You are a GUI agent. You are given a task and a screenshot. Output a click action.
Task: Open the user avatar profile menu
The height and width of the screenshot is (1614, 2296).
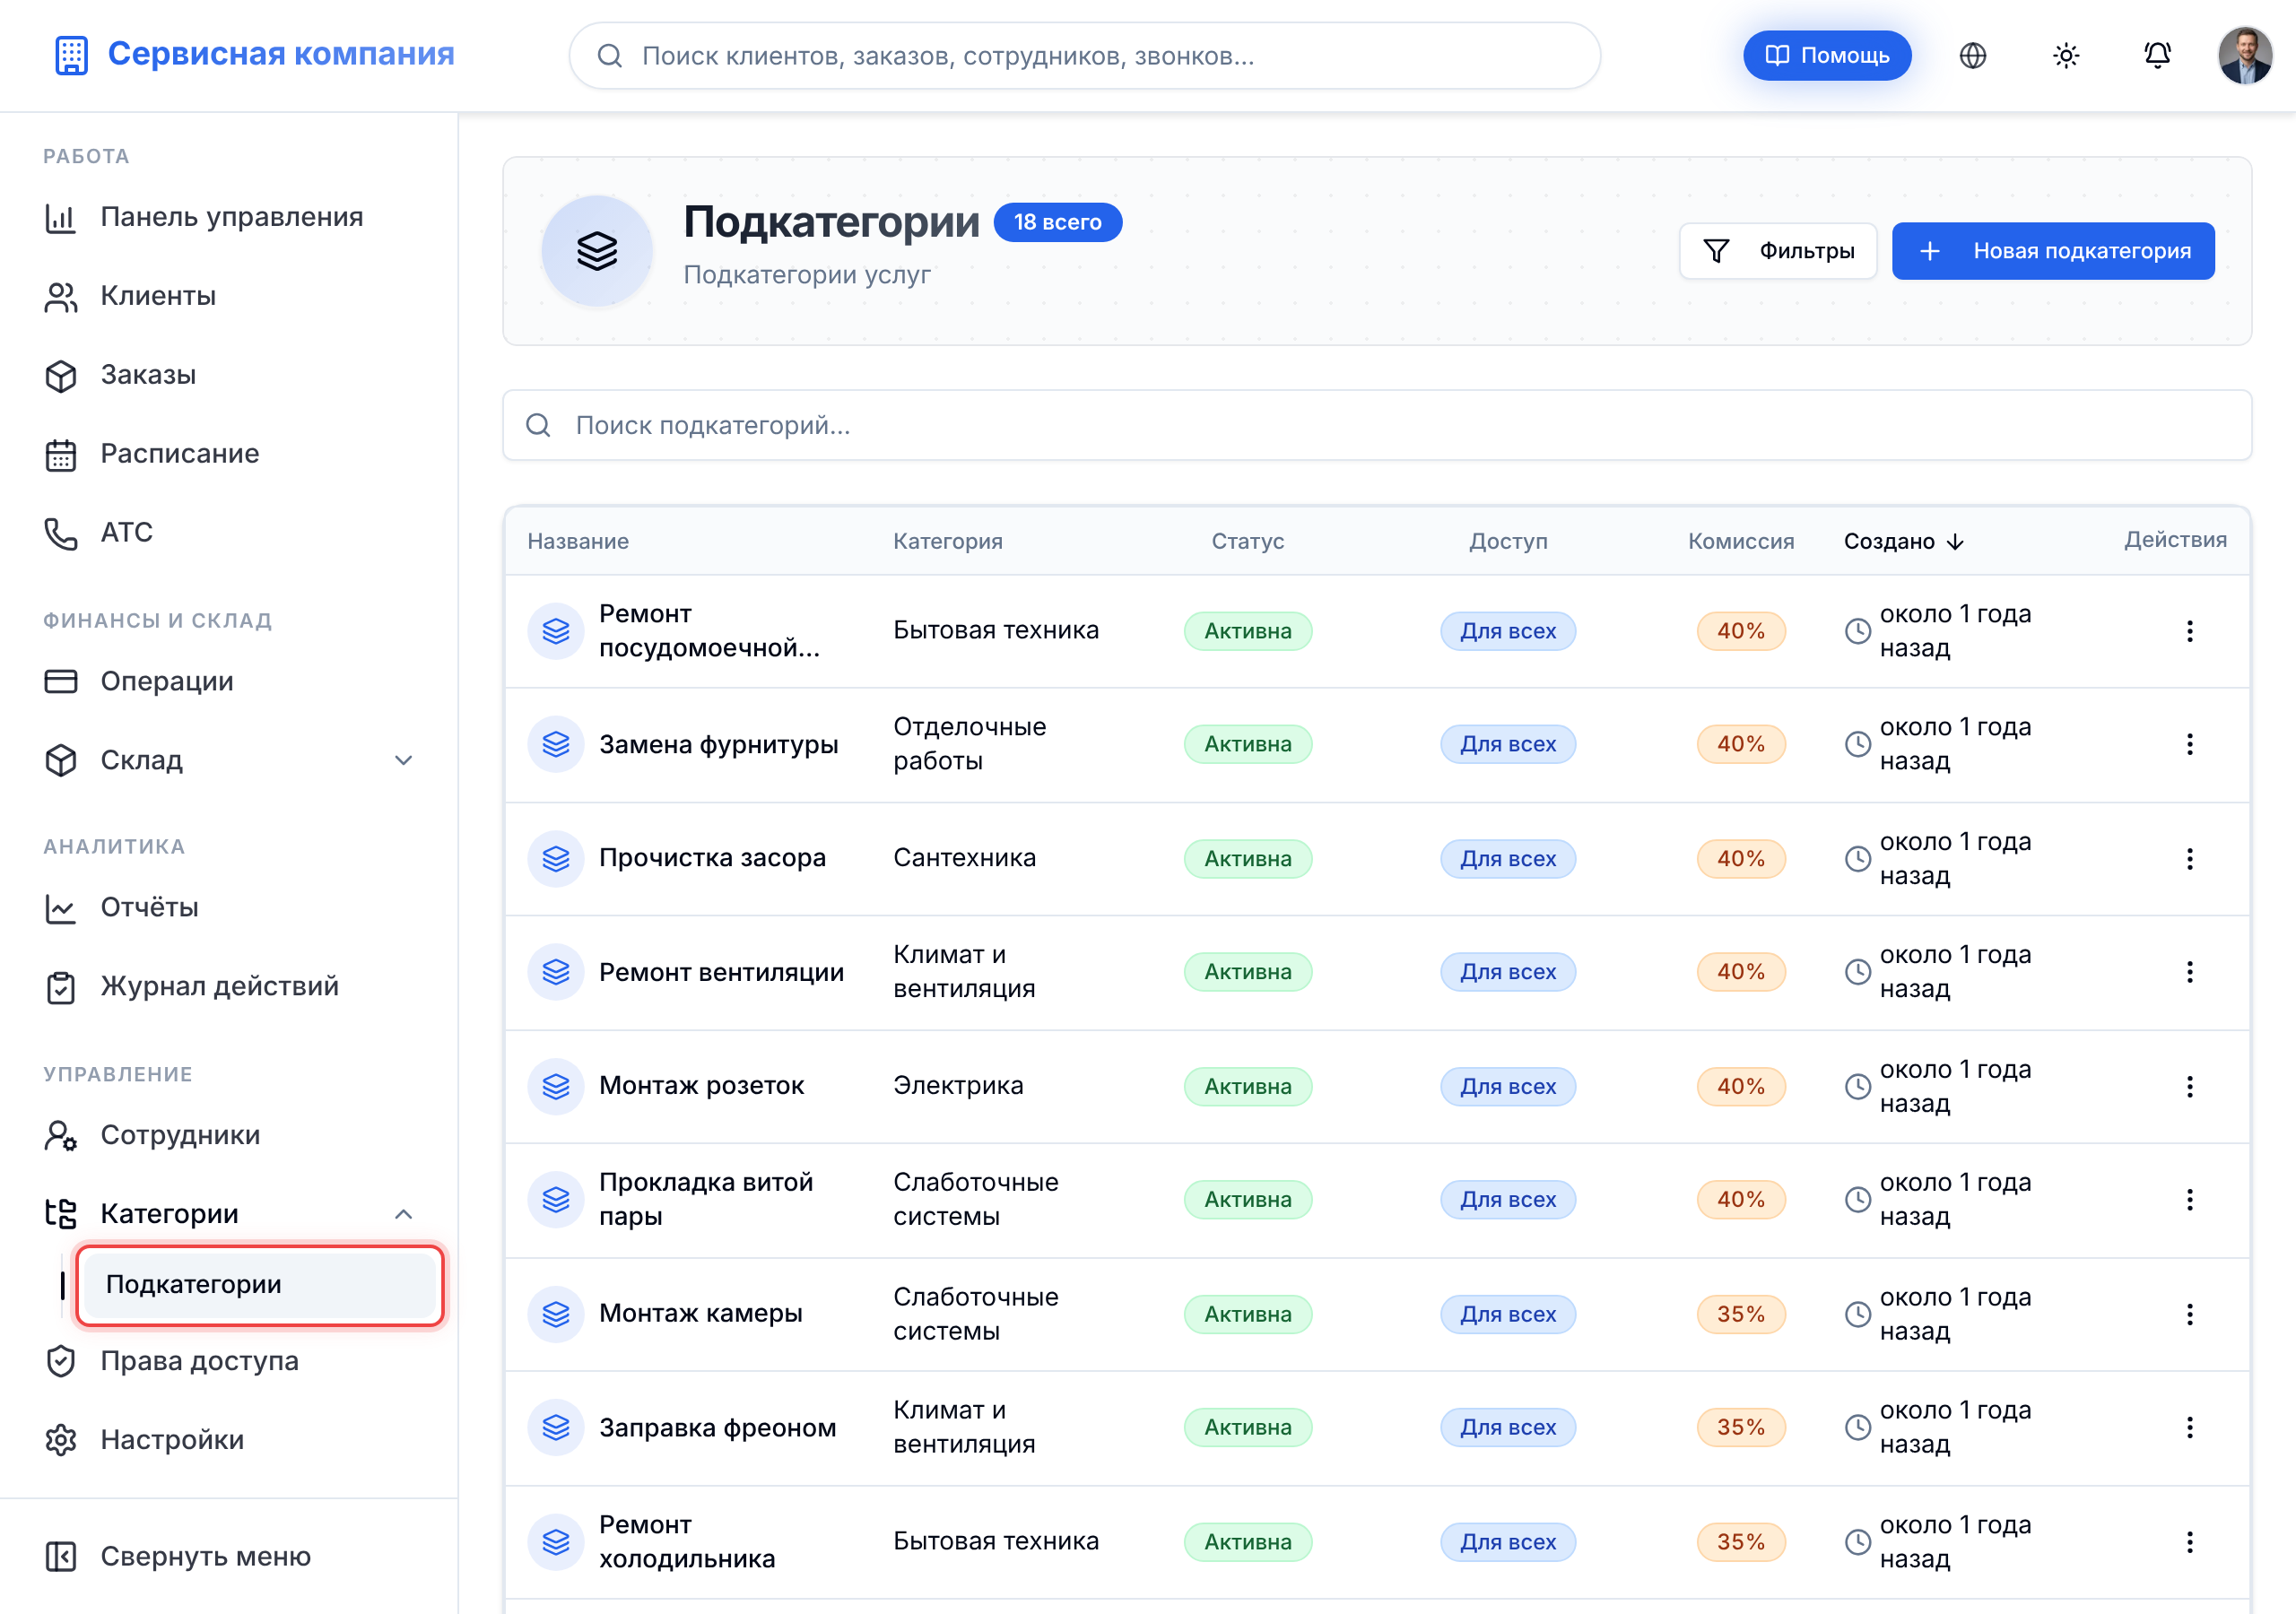[x=2245, y=56]
